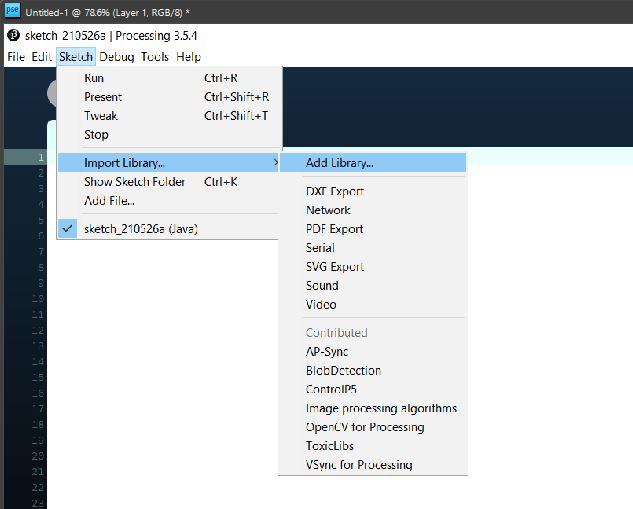Import the SVG Export library

(x=373, y=267)
